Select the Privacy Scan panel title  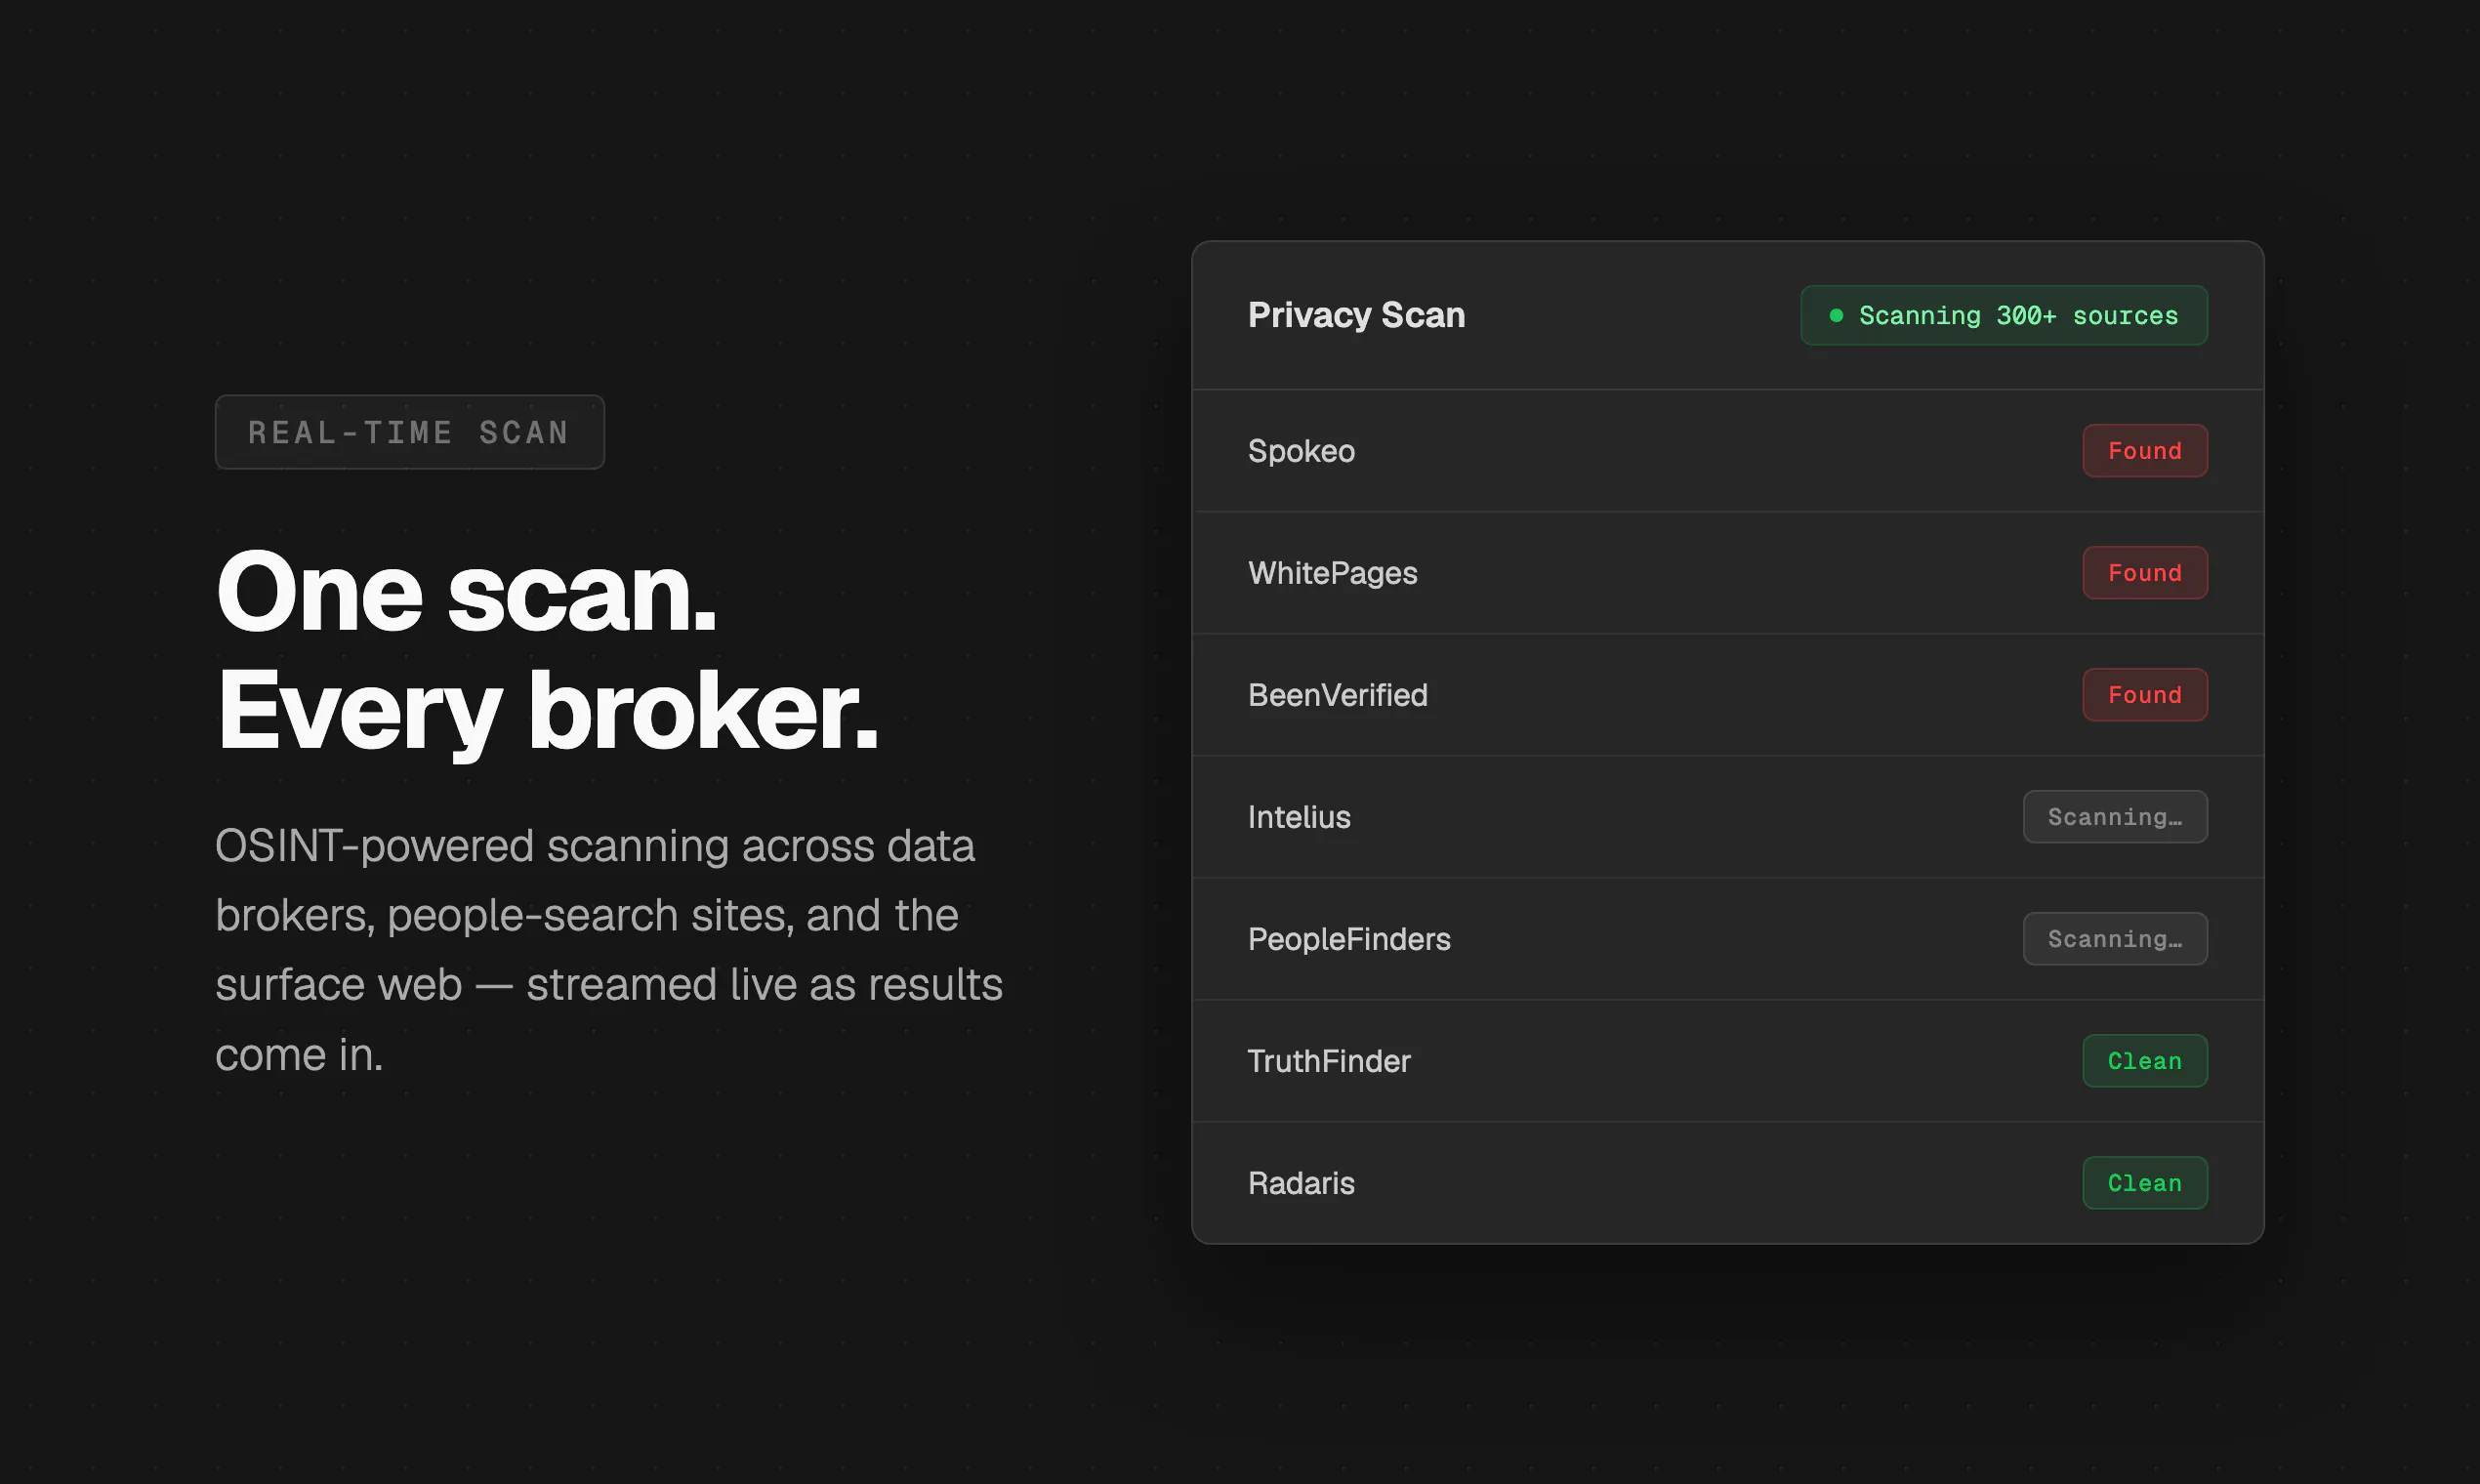pos(1356,315)
